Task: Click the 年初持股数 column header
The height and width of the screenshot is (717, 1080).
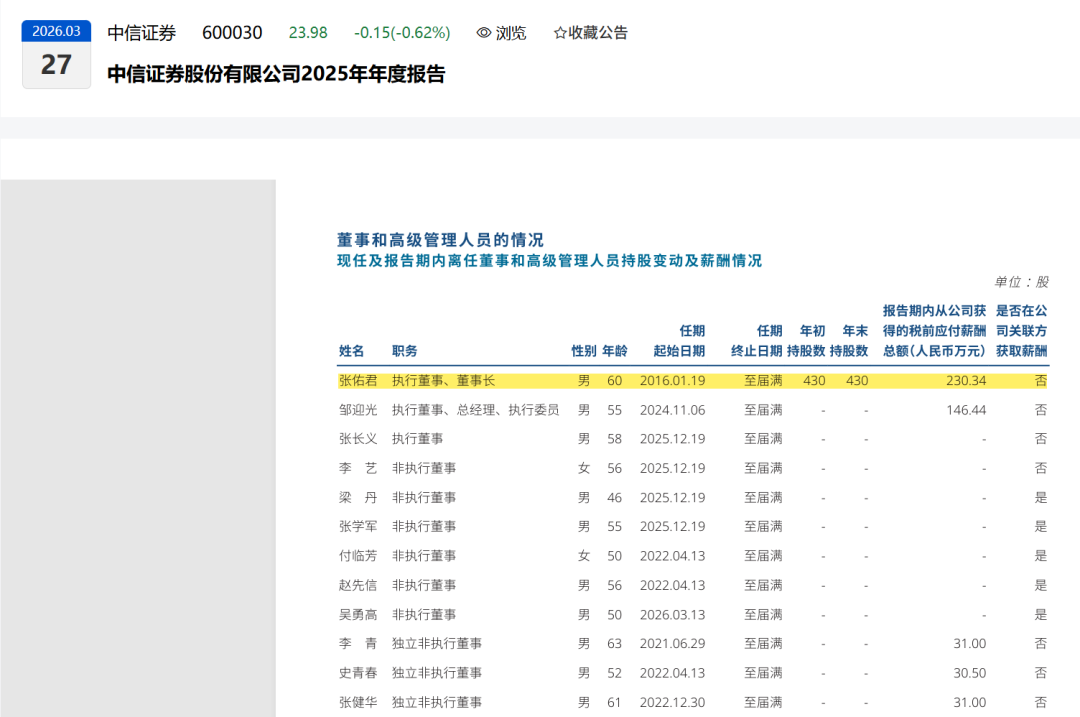Action: tap(814, 340)
